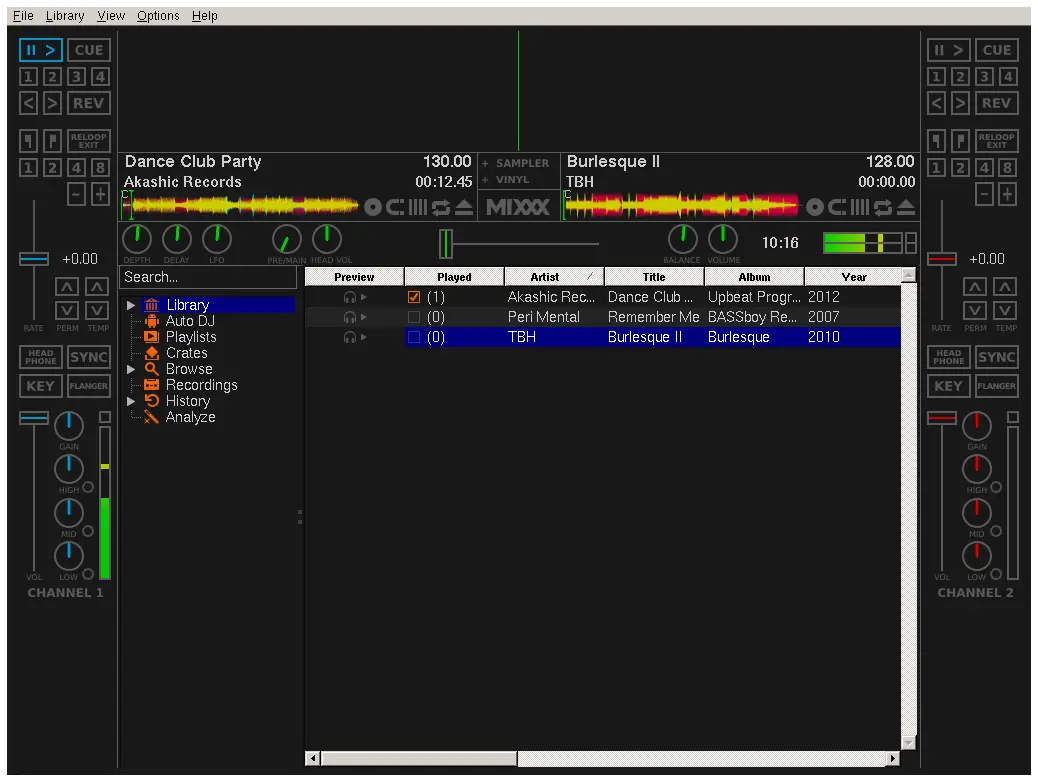Image resolution: width=1038 pixels, height=782 pixels.
Task: Open the Options menu
Action: point(158,16)
